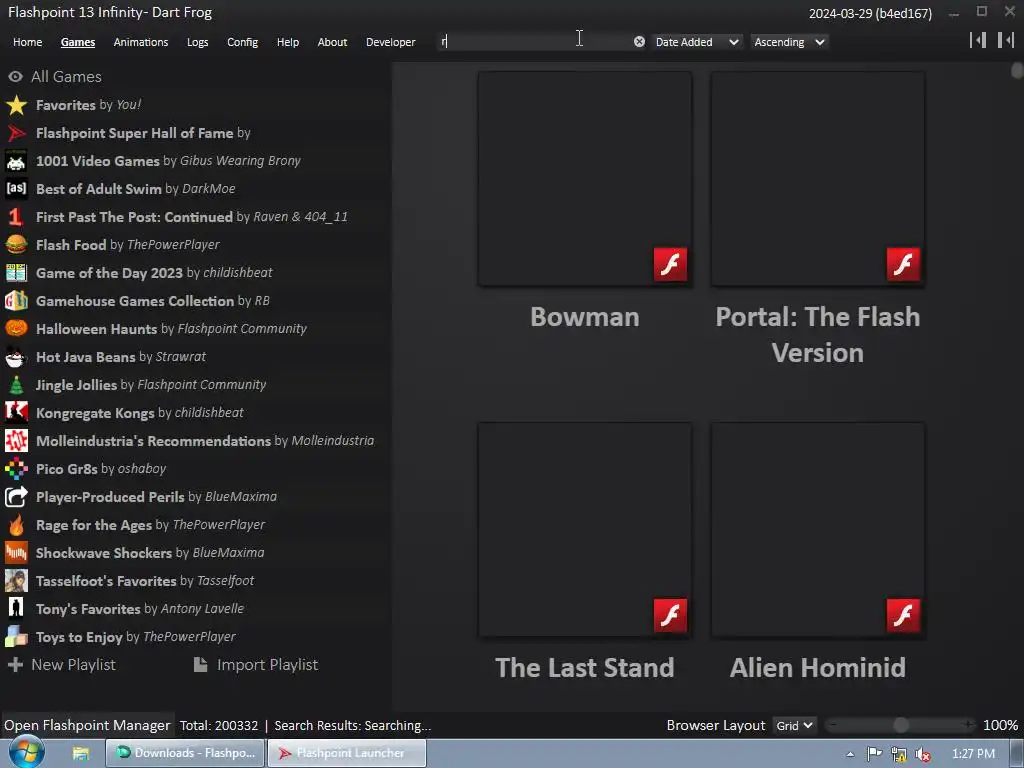Open the Browser Layout Grid dropdown
This screenshot has width=1024, height=768.
pos(793,726)
